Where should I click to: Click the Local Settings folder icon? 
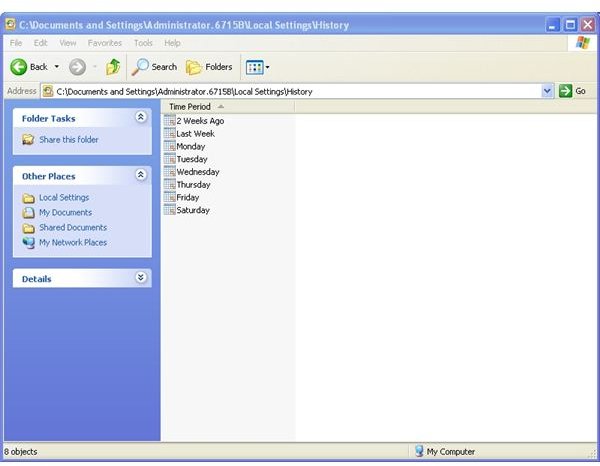point(28,198)
